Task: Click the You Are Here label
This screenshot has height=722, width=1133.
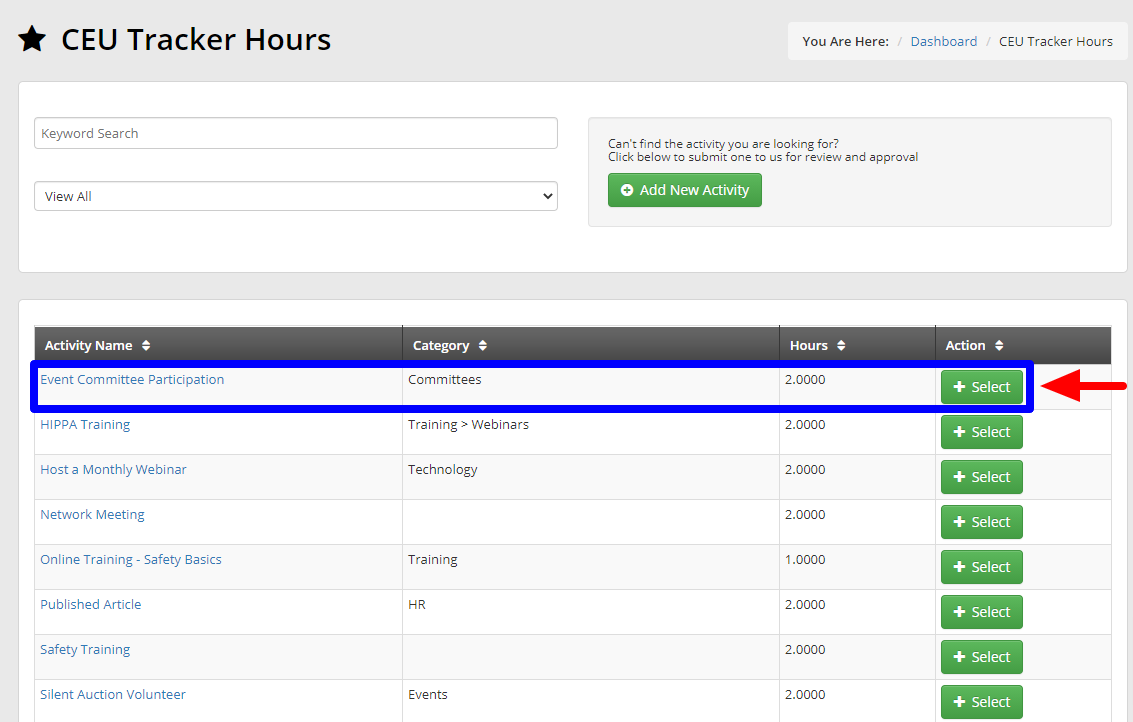Action: click(845, 41)
